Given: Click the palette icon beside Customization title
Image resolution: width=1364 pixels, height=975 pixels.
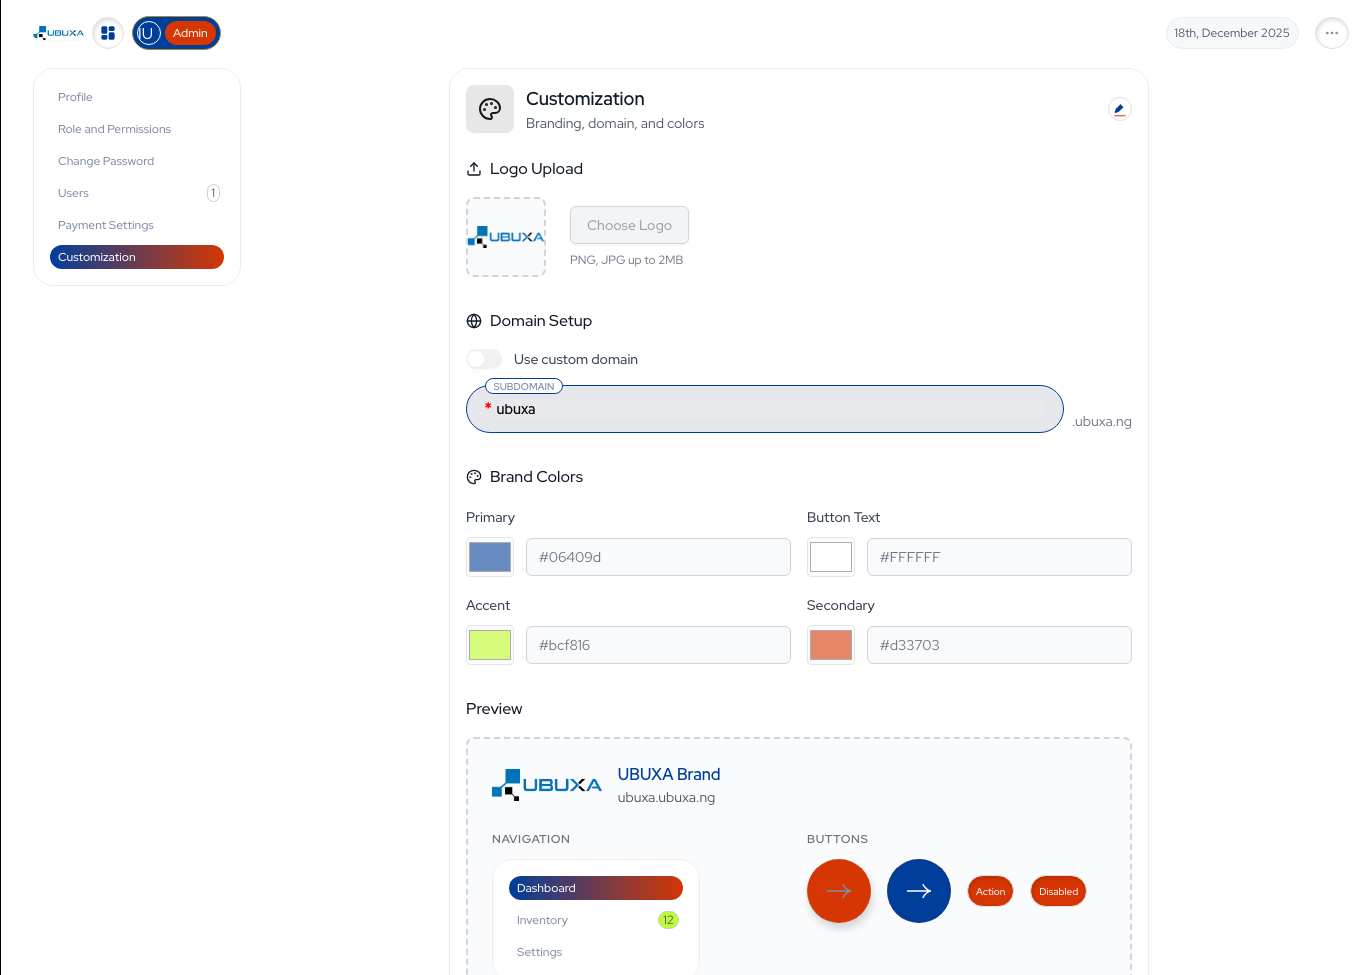Looking at the screenshot, I should click(x=490, y=109).
